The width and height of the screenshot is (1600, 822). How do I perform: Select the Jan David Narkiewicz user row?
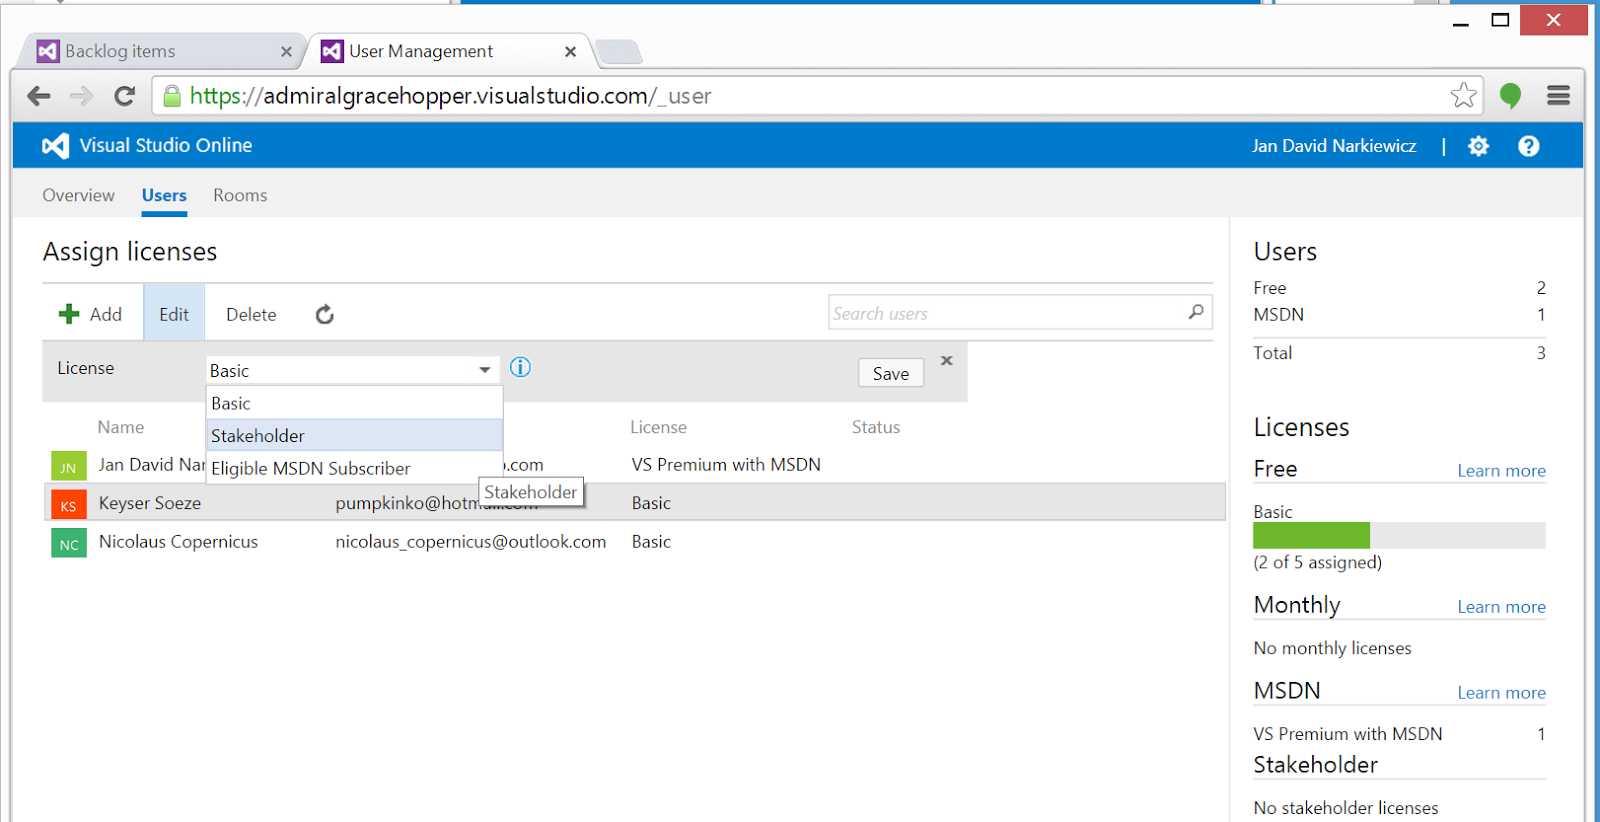(x=635, y=465)
